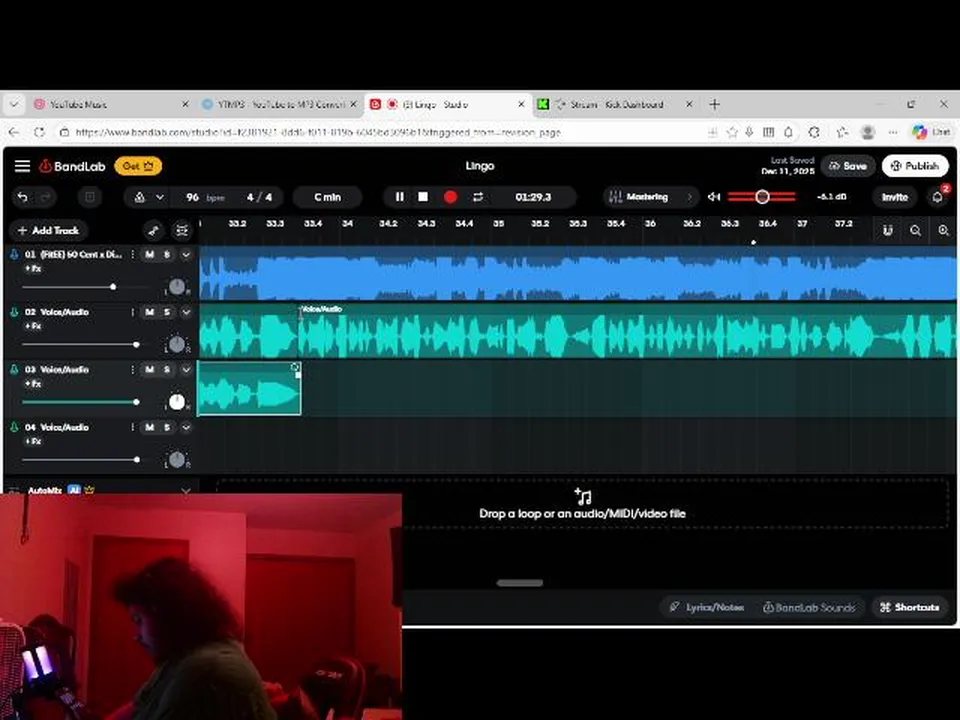The width and height of the screenshot is (960, 720).
Task: Add Fx to track 02
Action: click(33, 326)
